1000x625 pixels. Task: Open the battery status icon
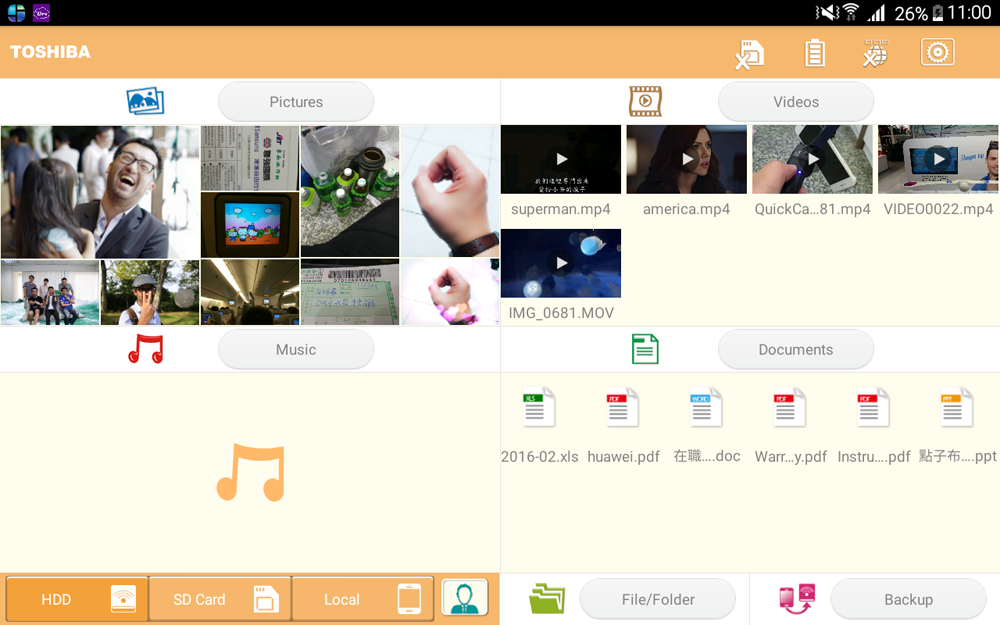coord(814,54)
